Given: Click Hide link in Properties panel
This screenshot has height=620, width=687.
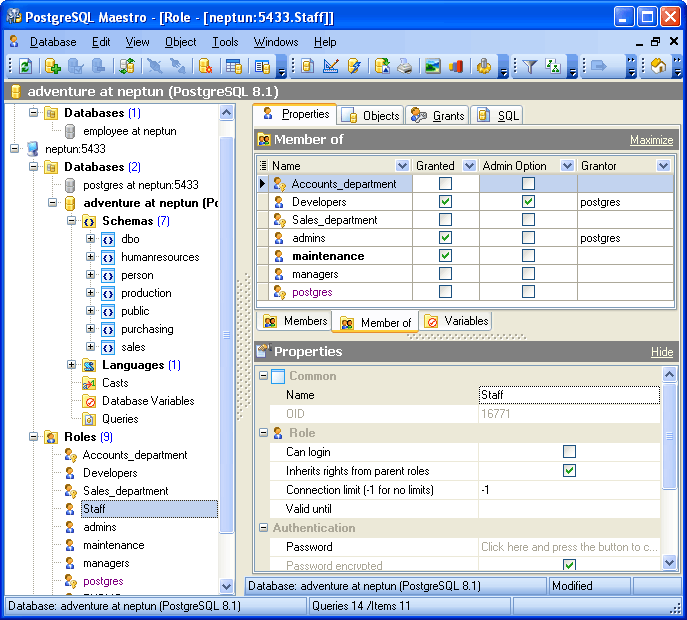Looking at the screenshot, I should click(x=661, y=352).
